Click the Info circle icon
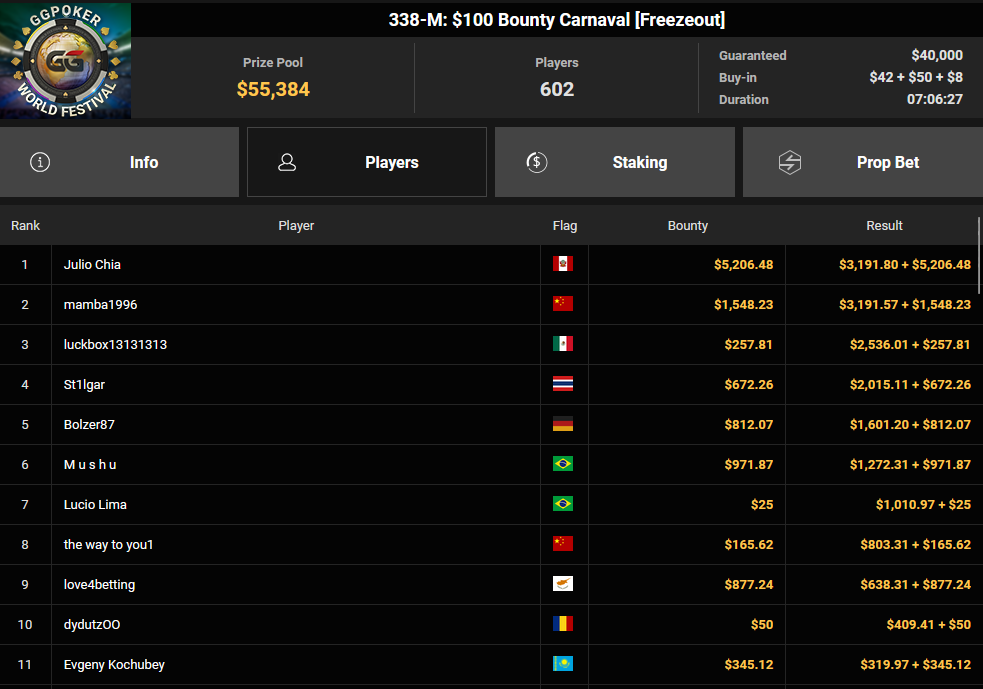 pos(40,162)
